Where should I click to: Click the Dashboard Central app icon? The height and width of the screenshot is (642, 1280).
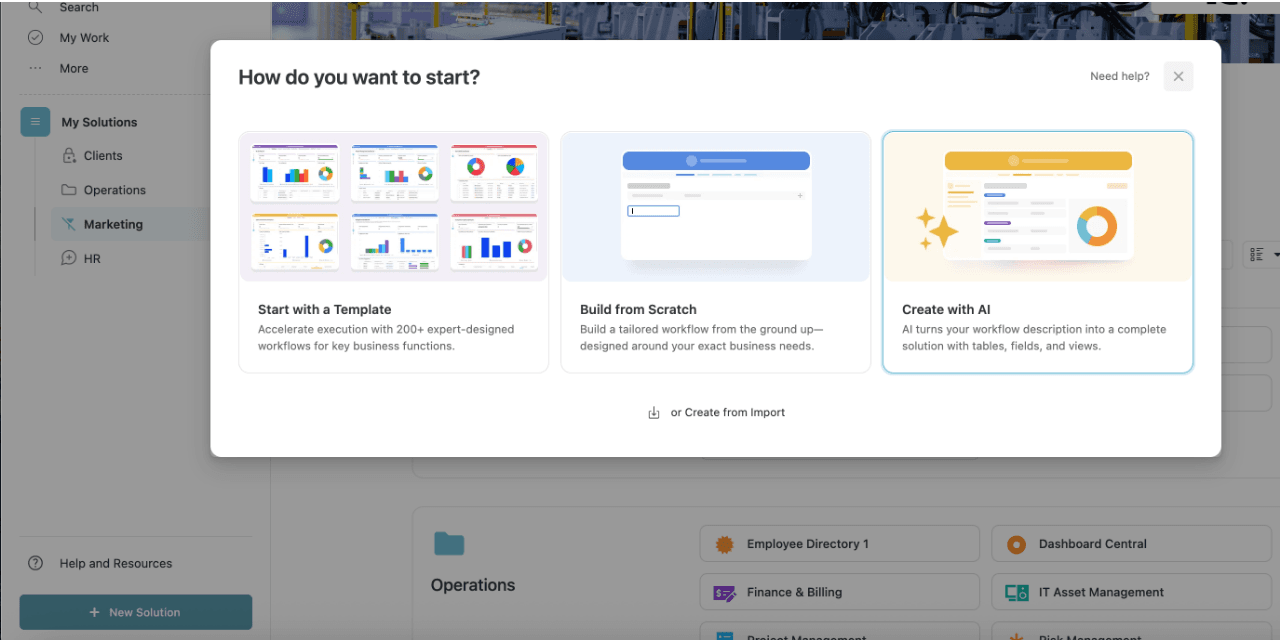coord(1016,544)
